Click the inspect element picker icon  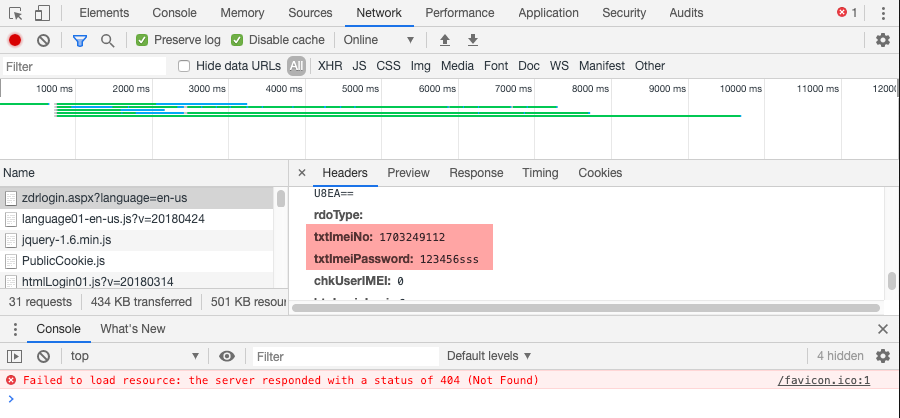(16, 13)
